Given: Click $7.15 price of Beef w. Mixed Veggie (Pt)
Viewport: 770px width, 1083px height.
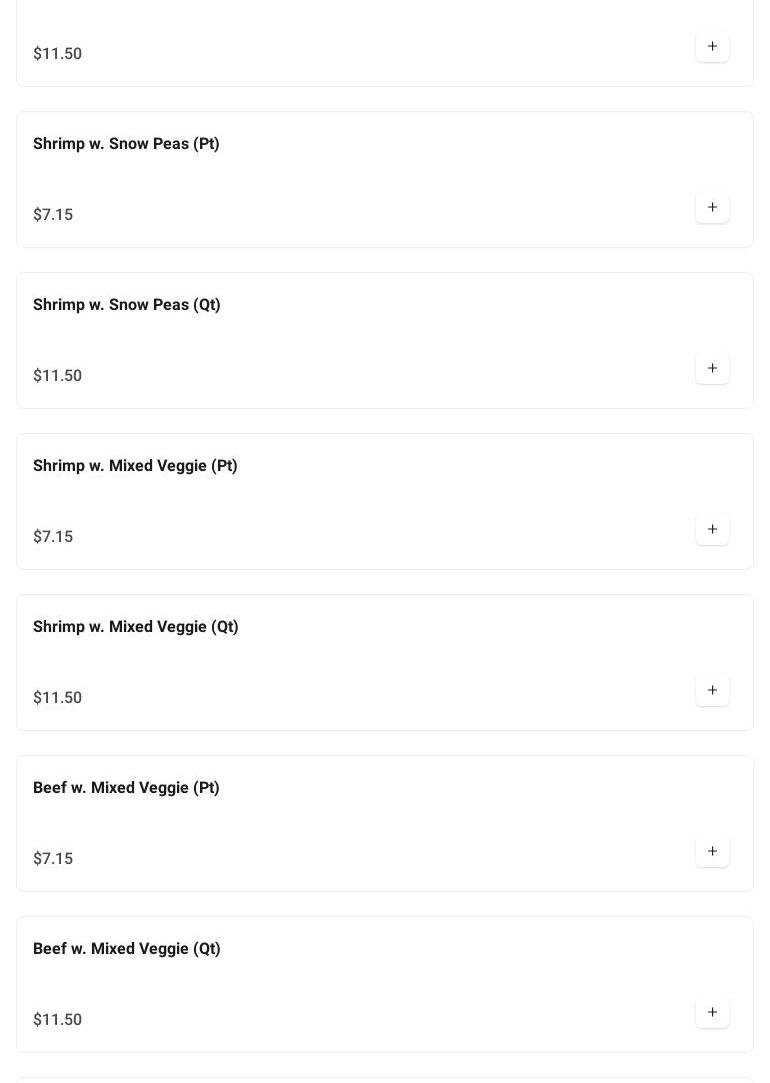Looking at the screenshot, I should (x=53, y=859).
